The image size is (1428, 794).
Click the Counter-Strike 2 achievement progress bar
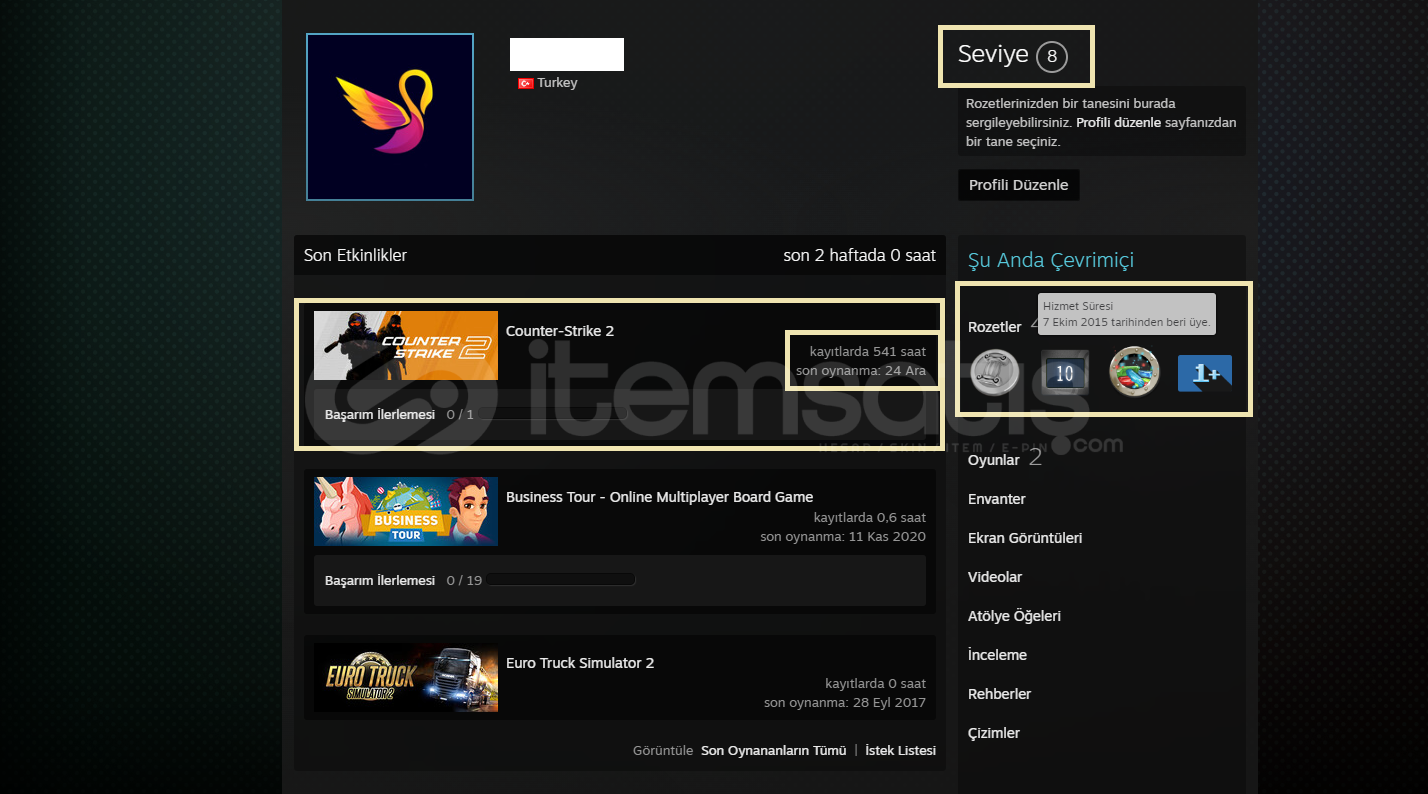(x=552, y=414)
